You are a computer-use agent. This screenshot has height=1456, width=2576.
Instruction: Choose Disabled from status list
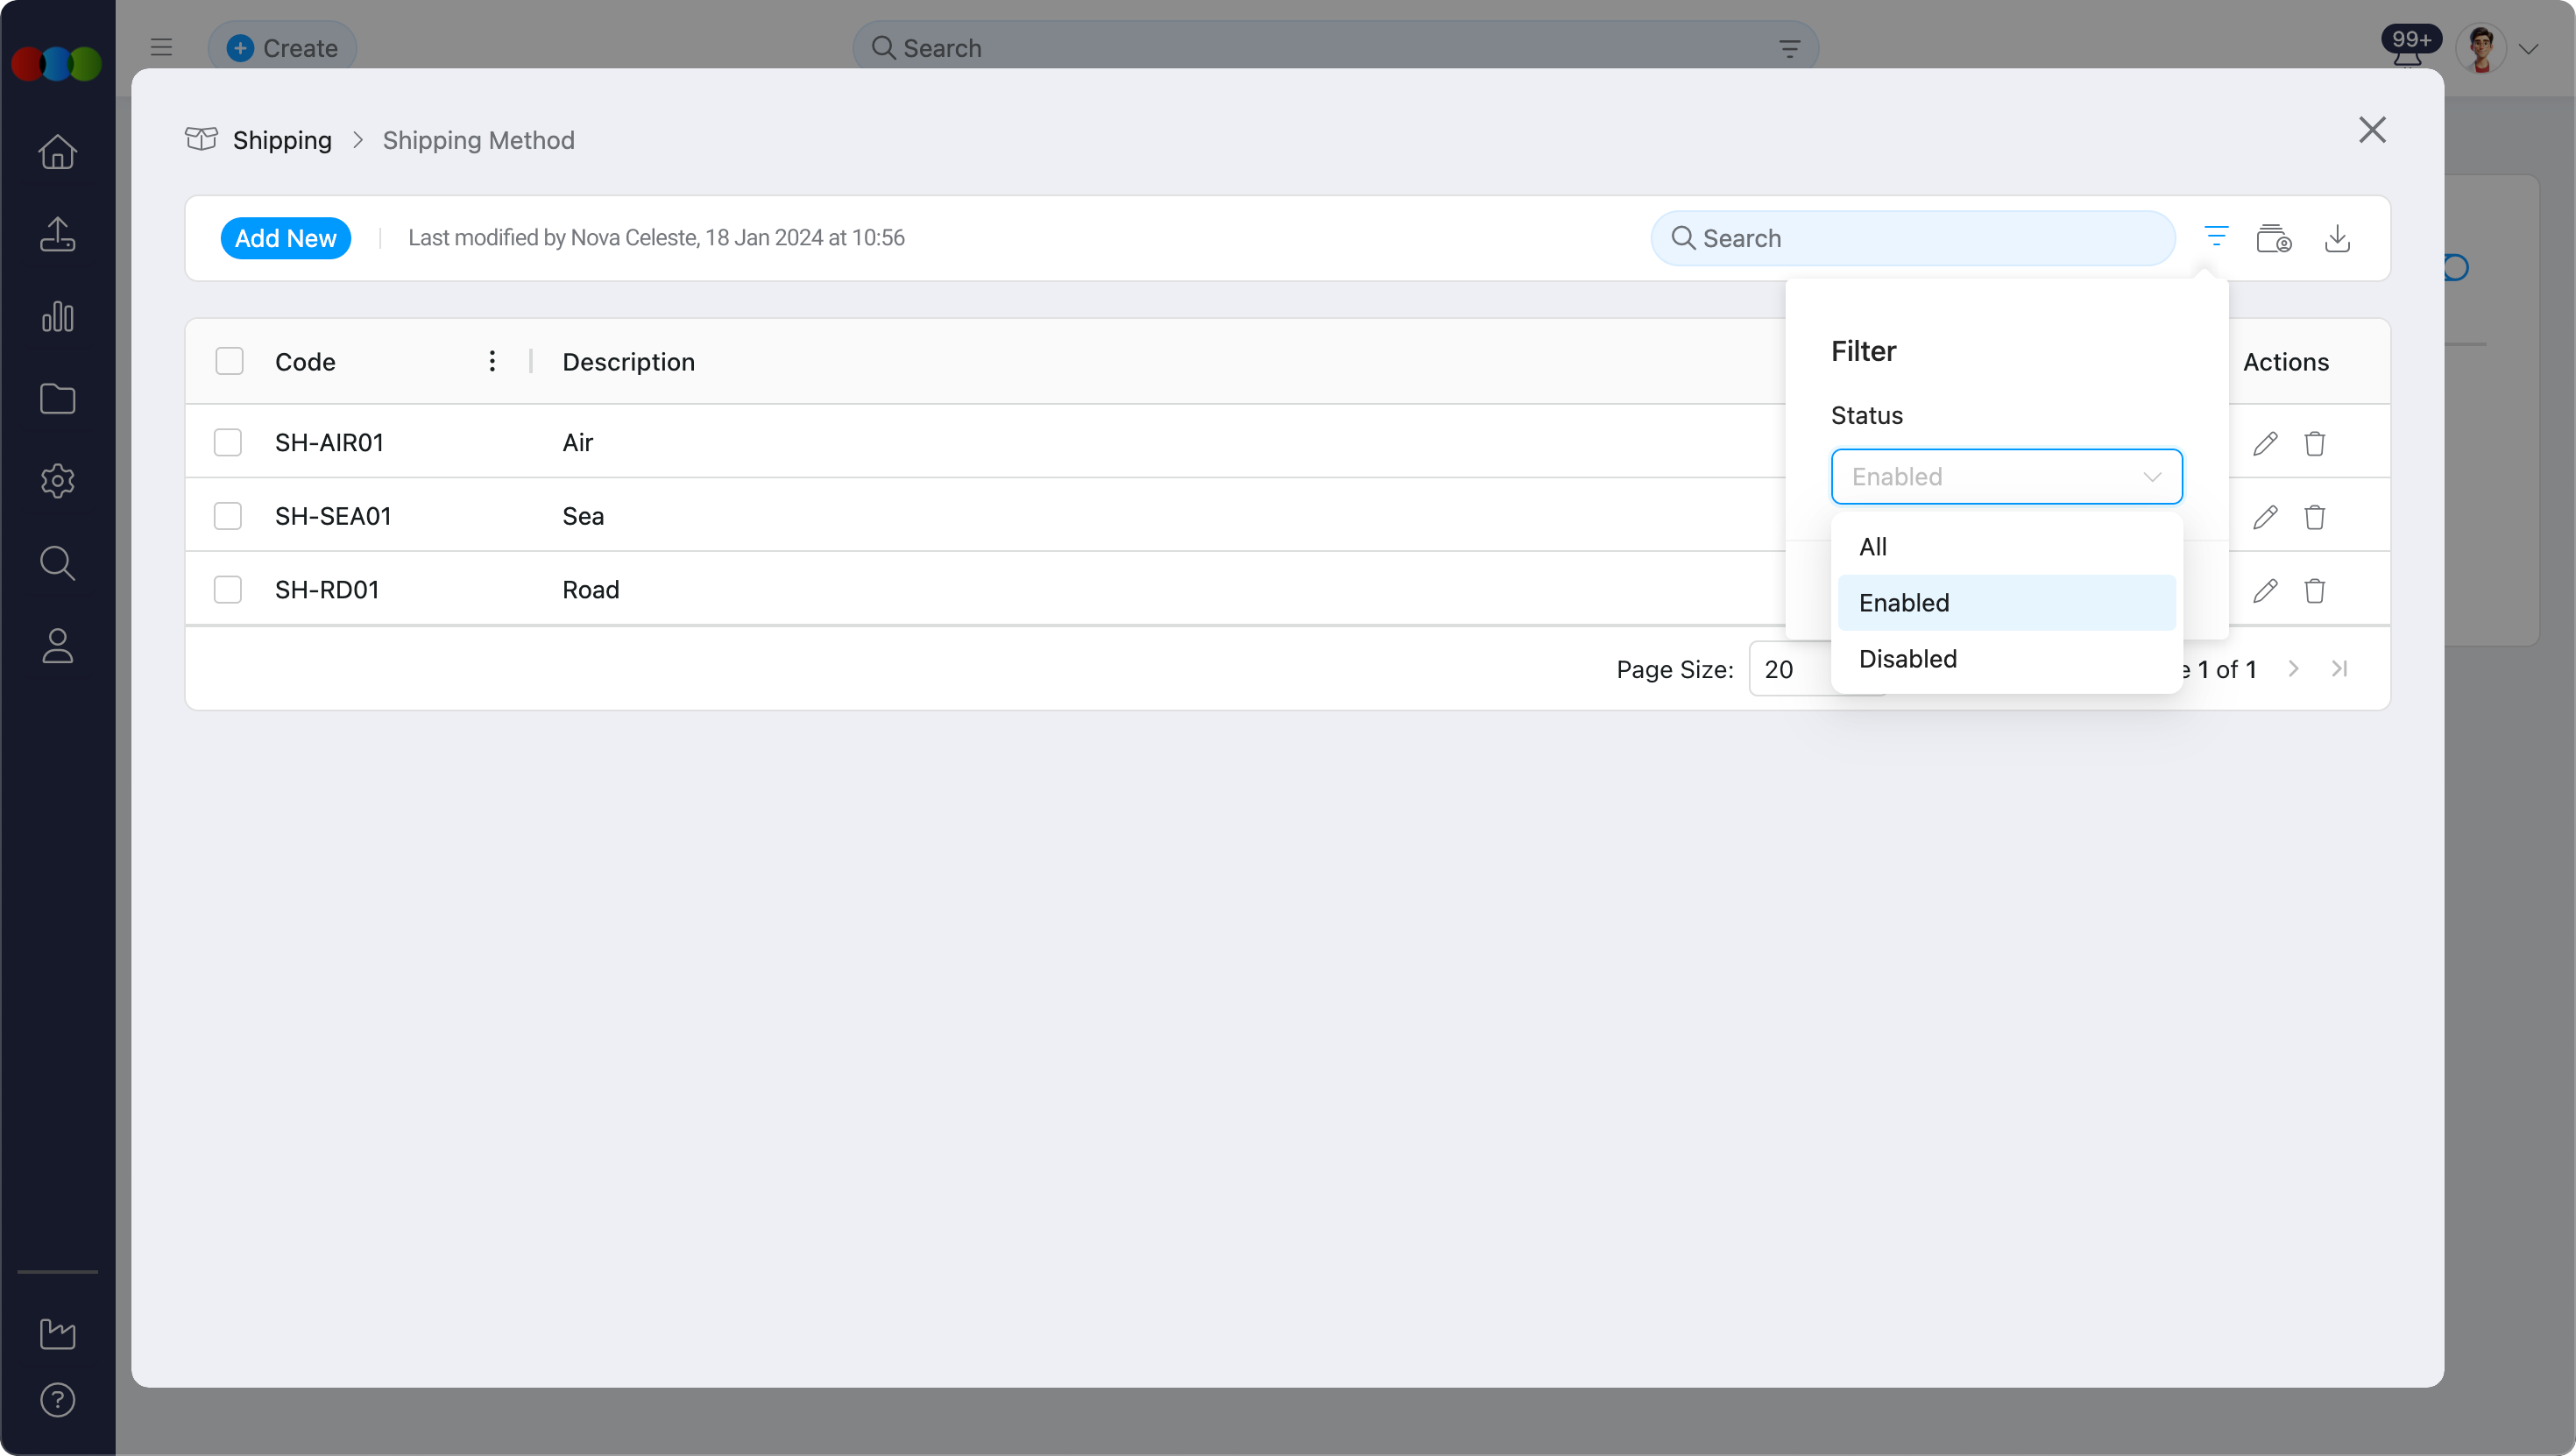pos(1907,659)
